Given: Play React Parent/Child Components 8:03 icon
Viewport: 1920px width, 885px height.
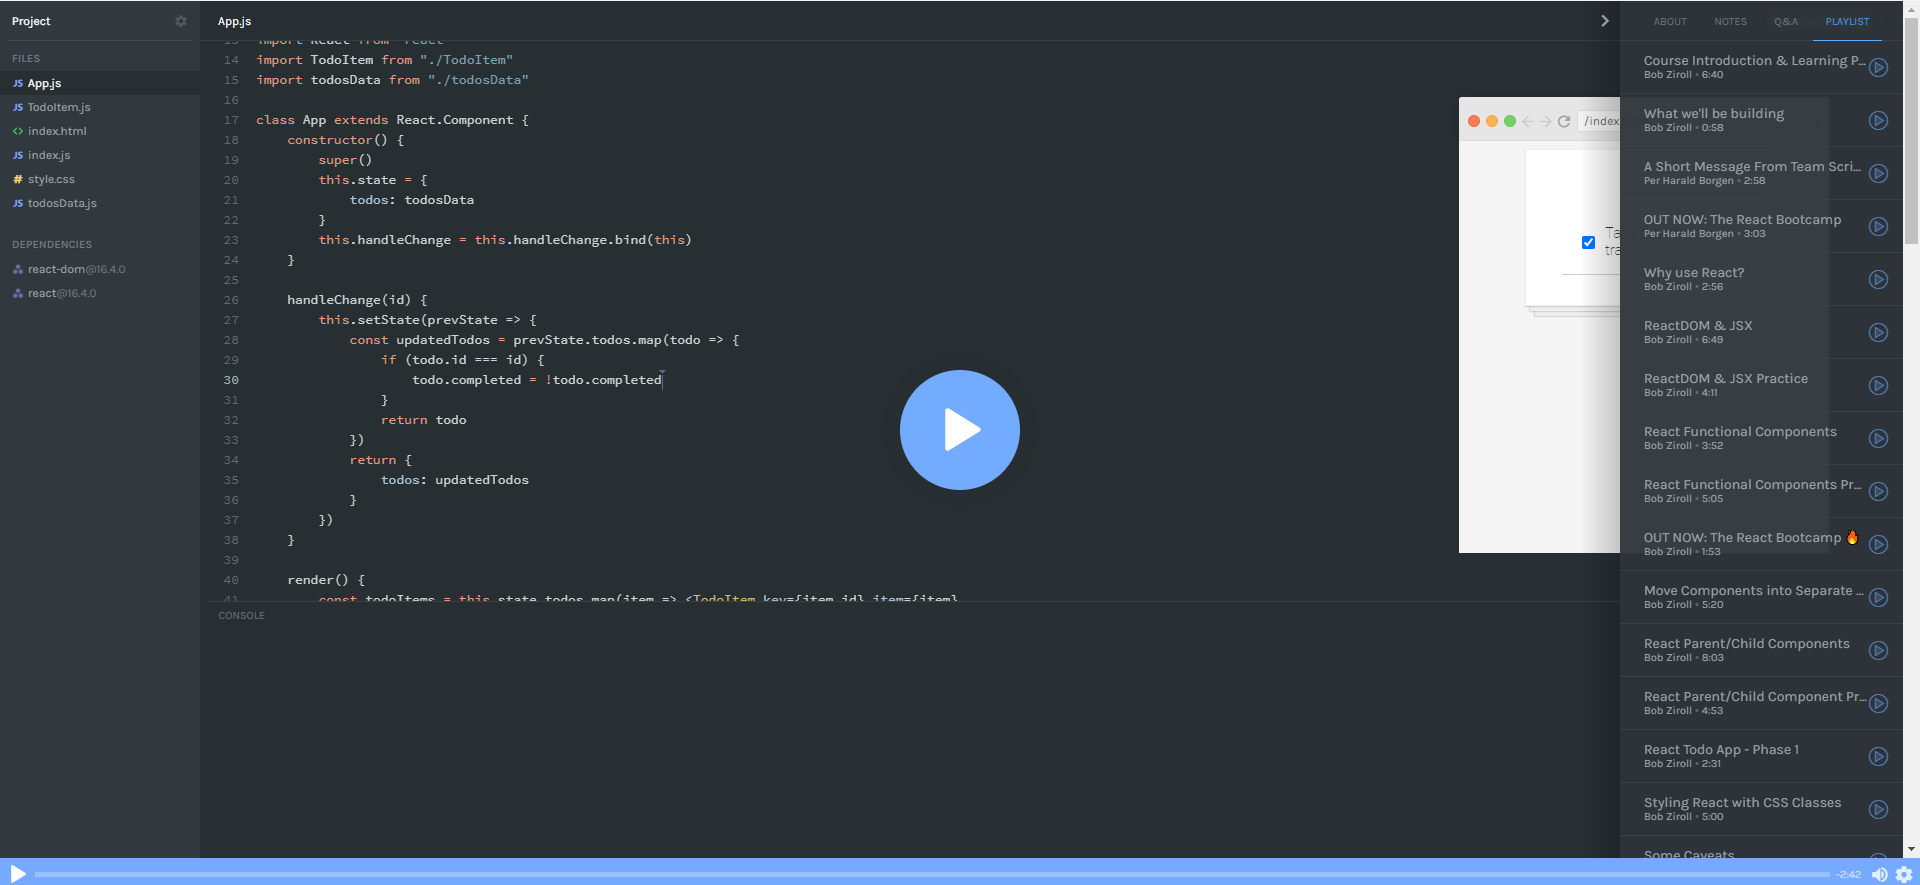Looking at the screenshot, I should pyautogui.click(x=1879, y=650).
